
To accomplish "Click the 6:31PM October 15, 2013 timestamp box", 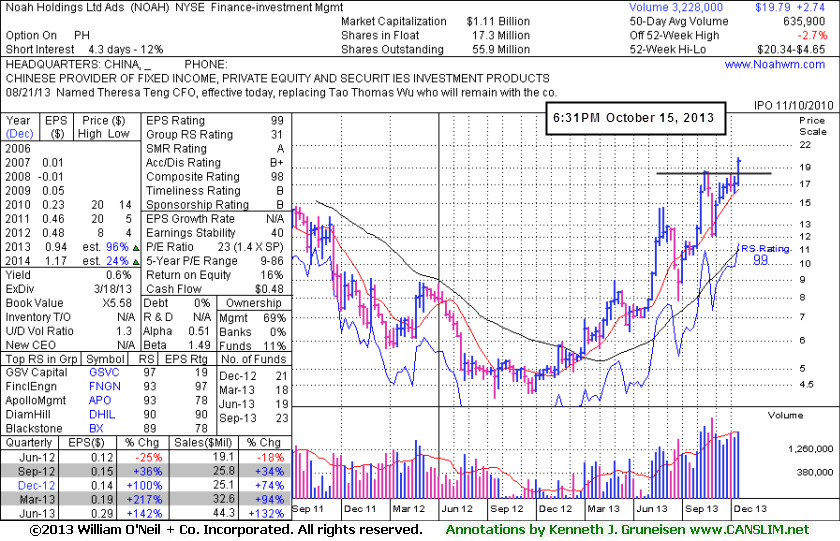I will [635, 118].
